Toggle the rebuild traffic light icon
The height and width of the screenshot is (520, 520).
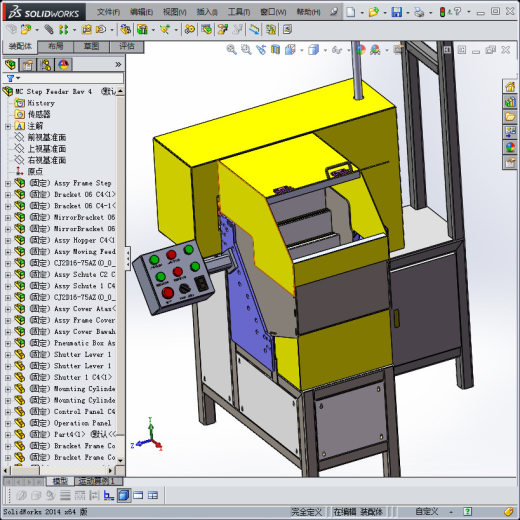click(x=442, y=12)
